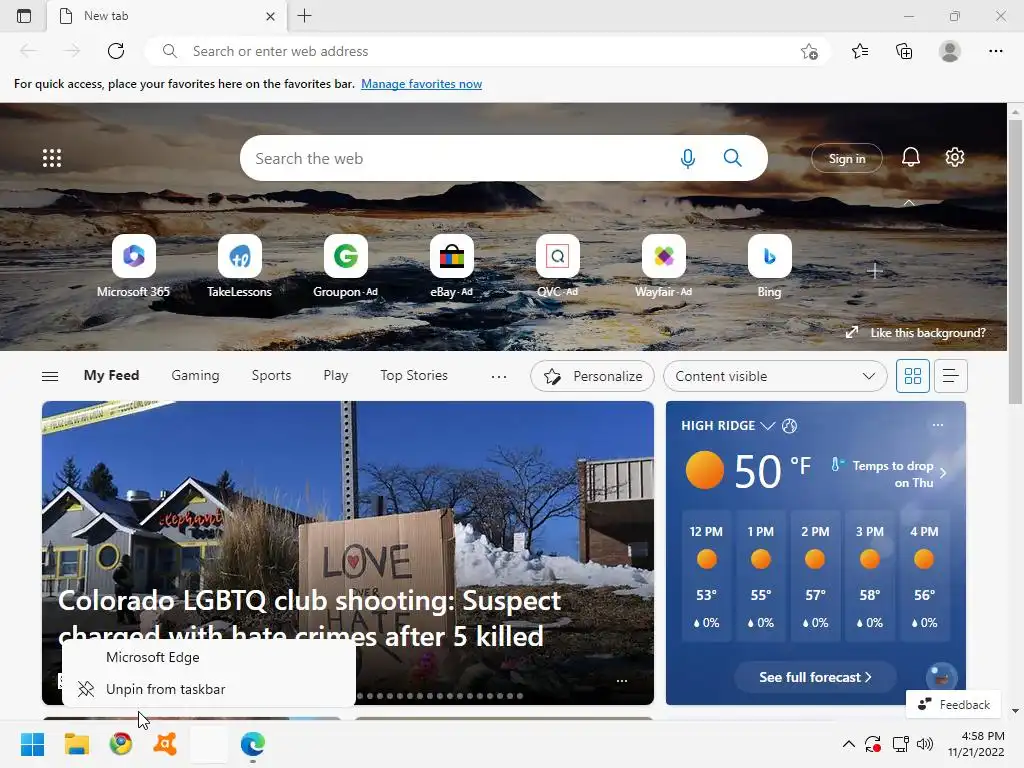Screen dimensions: 1024x768
Task: Open a new tab with plus icon
Action: pos(304,16)
